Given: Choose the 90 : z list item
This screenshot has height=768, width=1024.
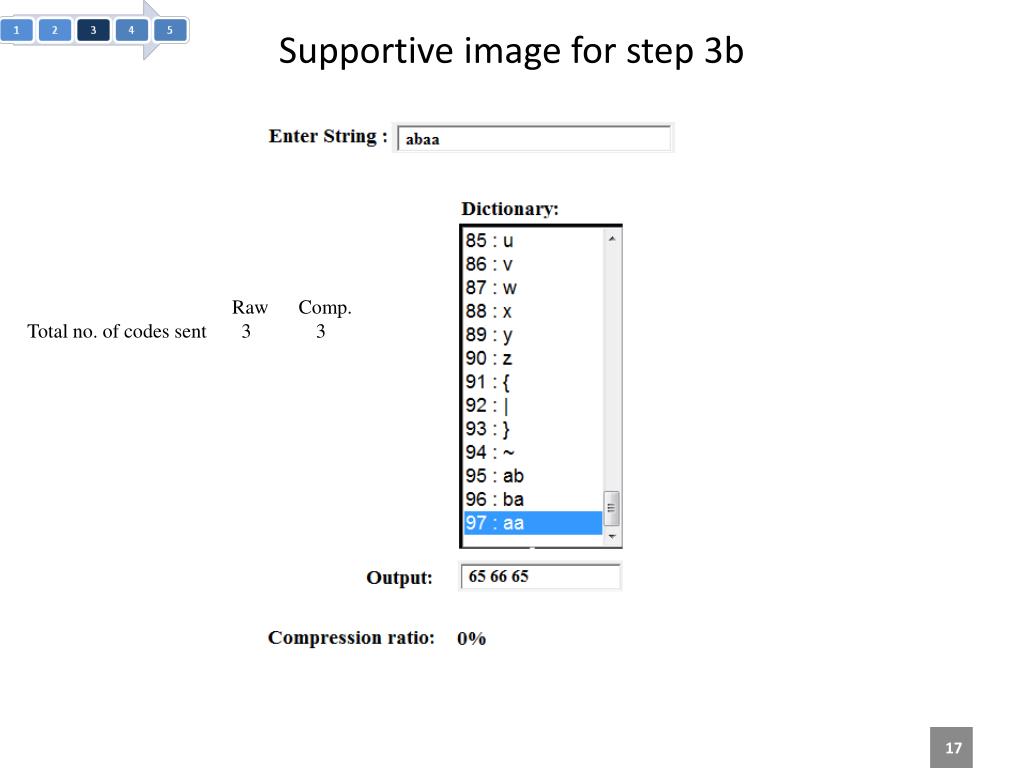Looking at the screenshot, I should coord(533,359).
